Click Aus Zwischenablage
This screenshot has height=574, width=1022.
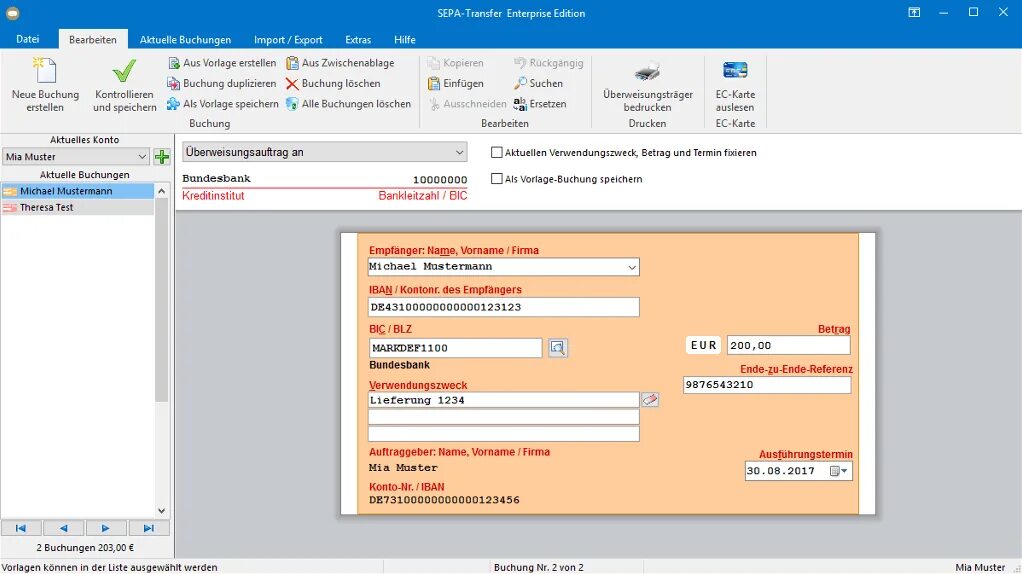coord(340,63)
